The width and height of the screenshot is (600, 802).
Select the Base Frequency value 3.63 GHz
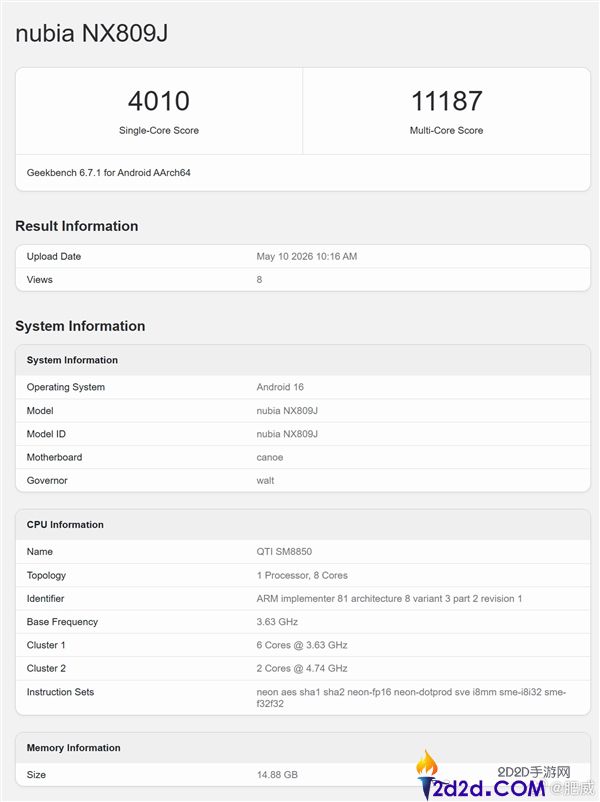tap(277, 622)
